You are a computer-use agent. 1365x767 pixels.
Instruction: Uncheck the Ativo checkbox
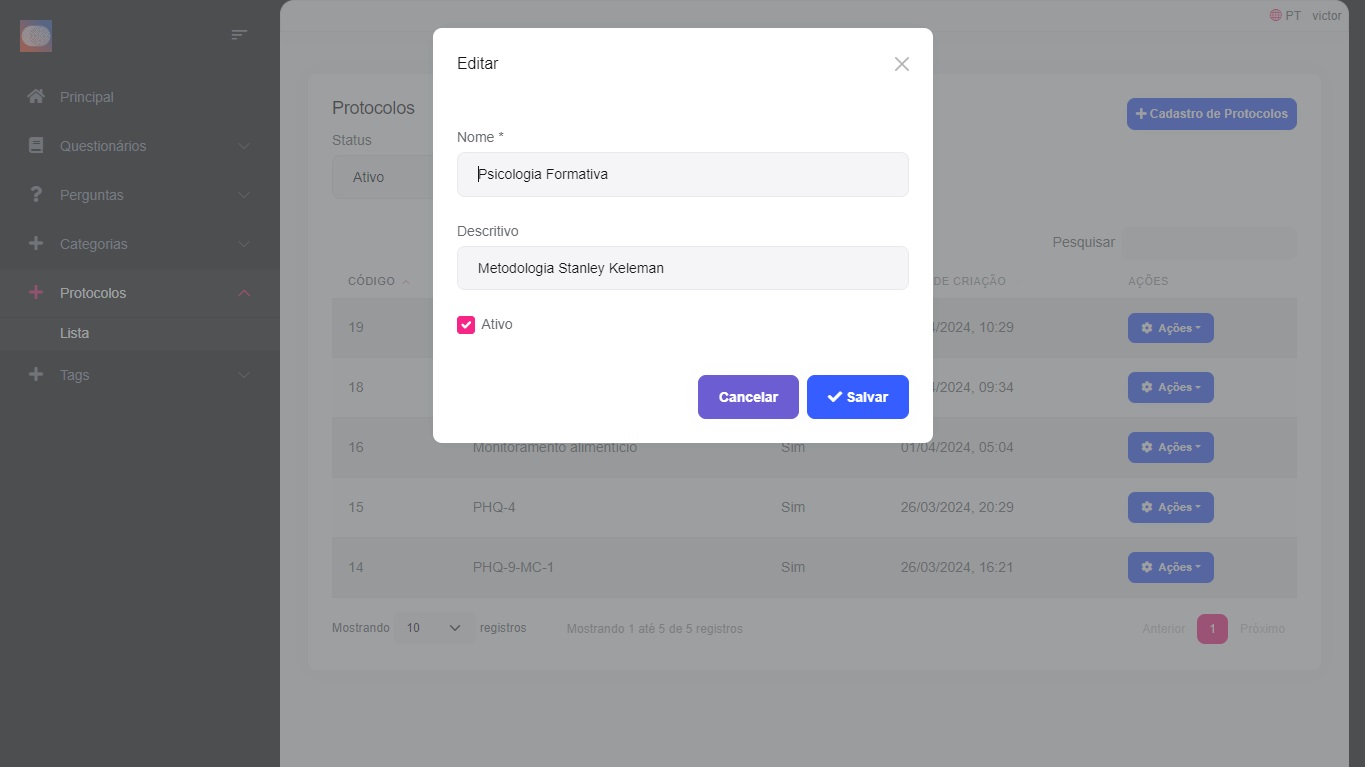pos(466,325)
